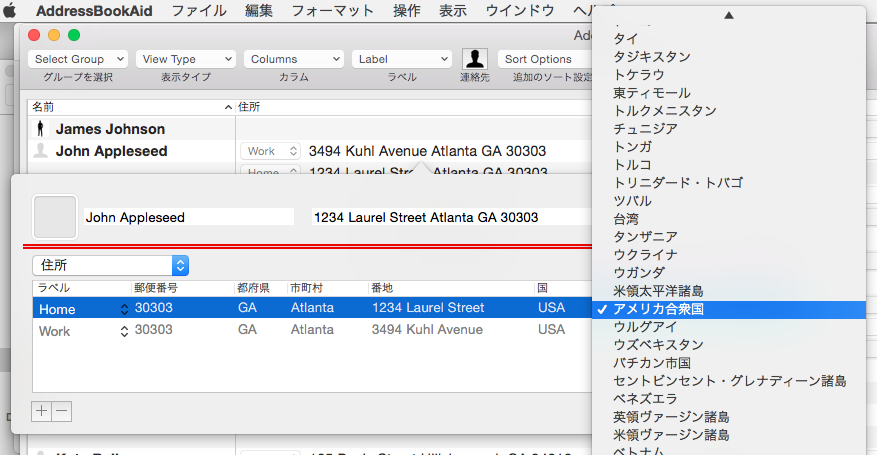Open the ファイル menu
Screen dimensions: 877x455
point(199,11)
